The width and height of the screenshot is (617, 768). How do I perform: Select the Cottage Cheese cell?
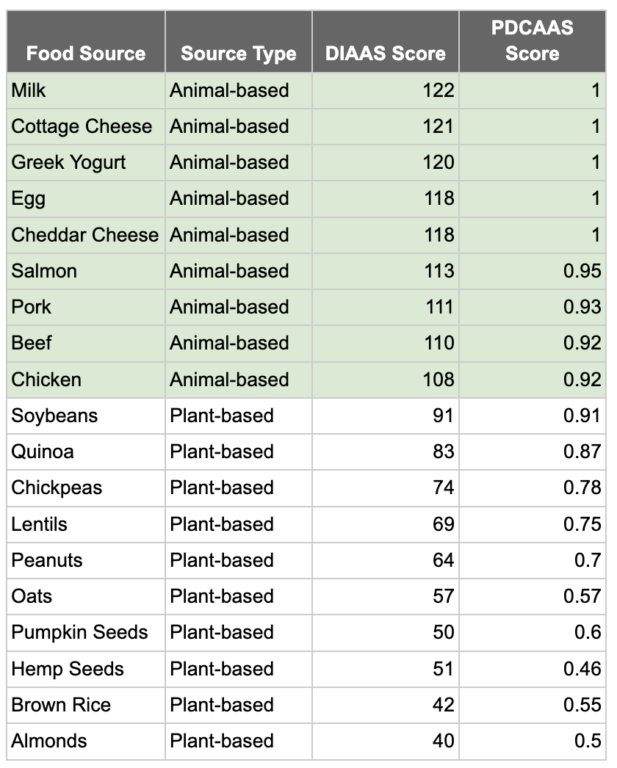(85, 127)
